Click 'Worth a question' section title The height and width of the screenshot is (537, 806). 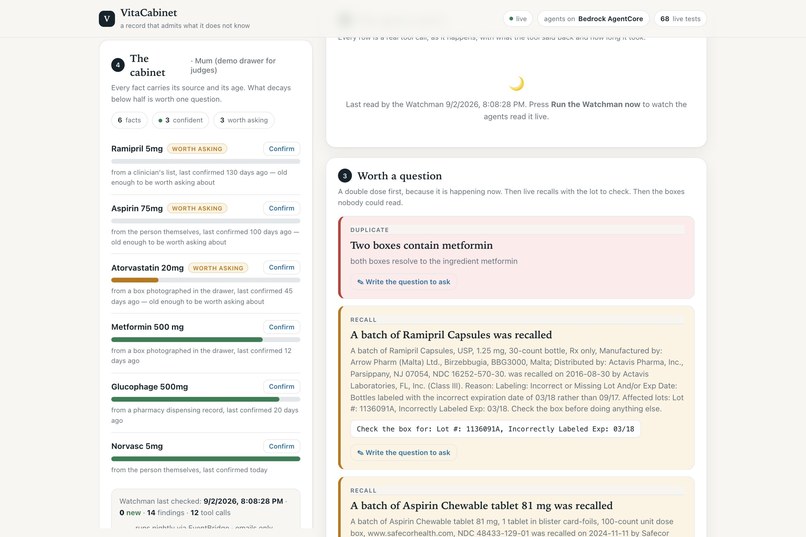point(399,176)
